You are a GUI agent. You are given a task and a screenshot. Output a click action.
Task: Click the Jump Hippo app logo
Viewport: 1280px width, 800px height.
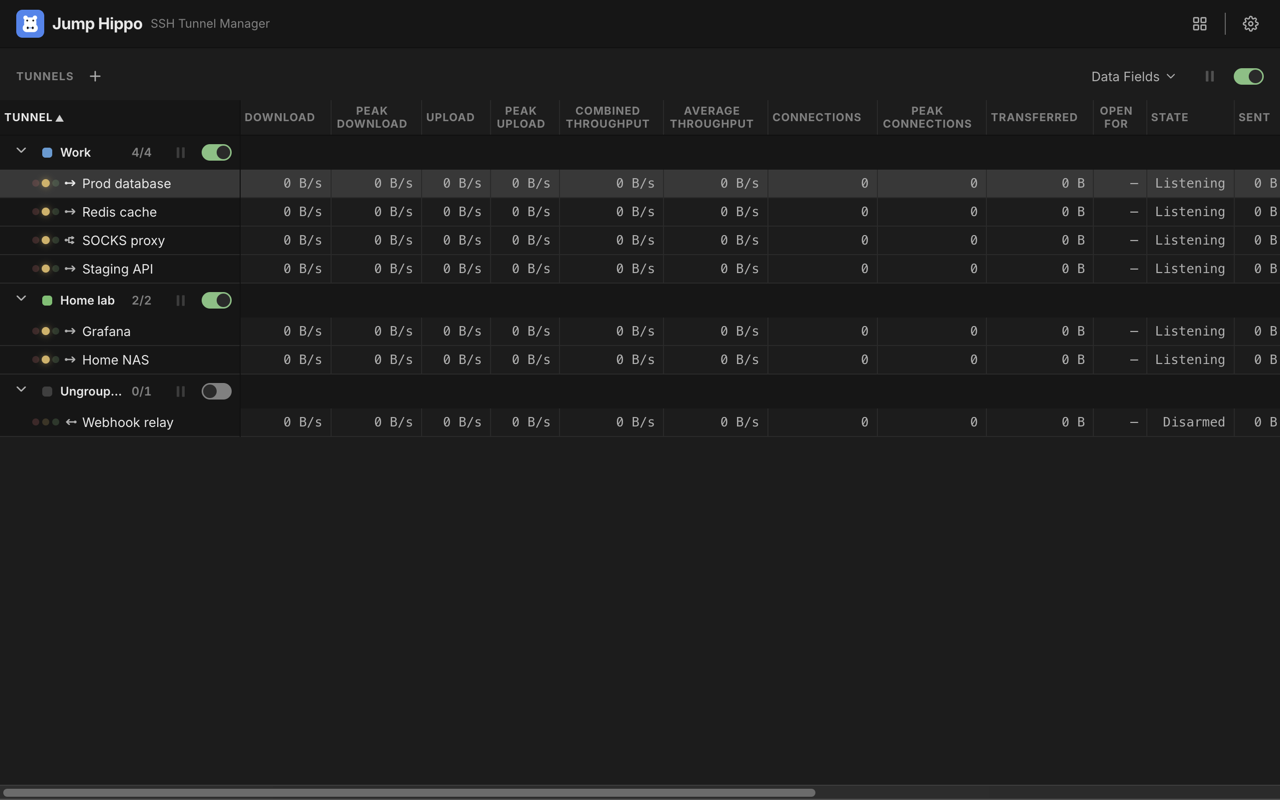coord(30,23)
